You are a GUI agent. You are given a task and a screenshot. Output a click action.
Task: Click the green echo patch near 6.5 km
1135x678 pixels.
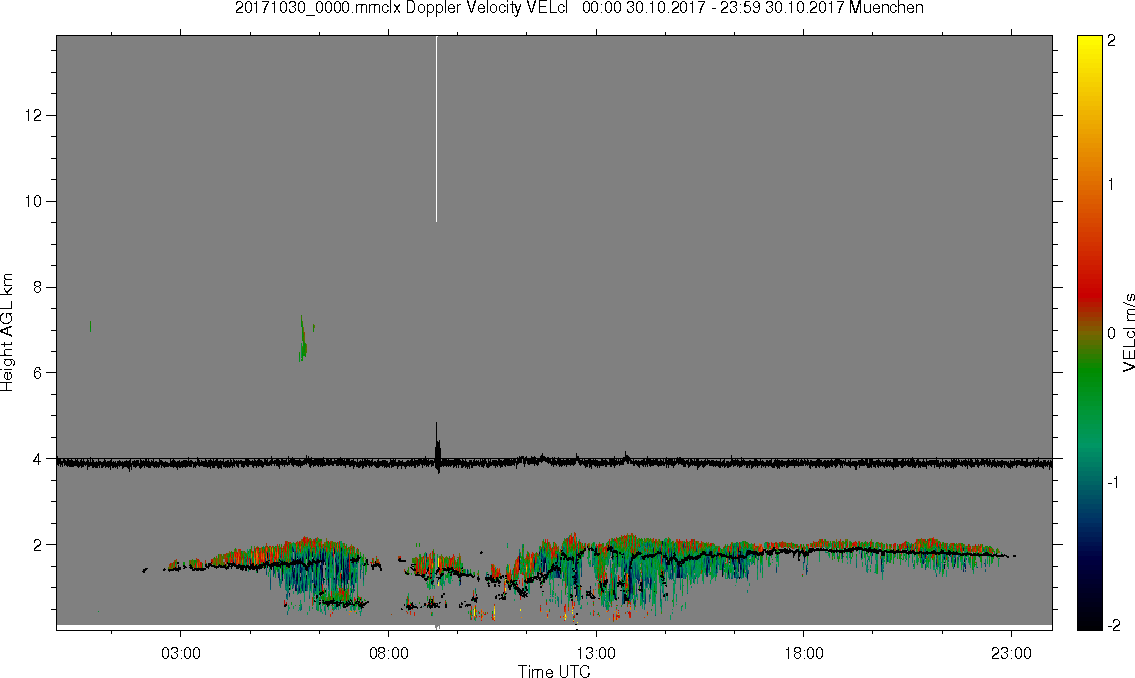pyautogui.click(x=303, y=339)
